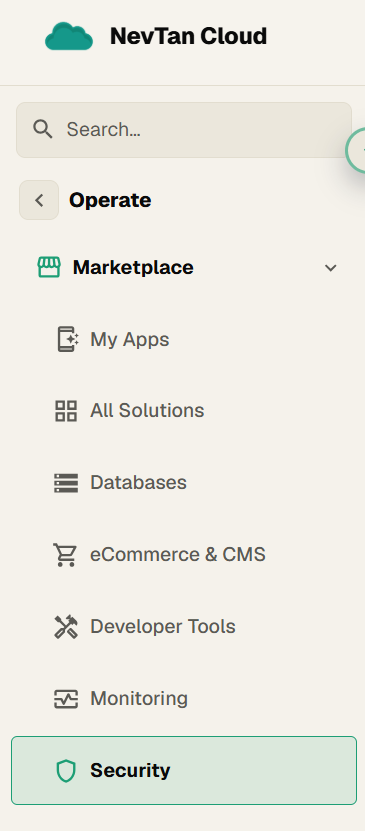Click the NevTan Cloud brand title
Viewport: 365px width, 831px height.
pyautogui.click(x=189, y=37)
